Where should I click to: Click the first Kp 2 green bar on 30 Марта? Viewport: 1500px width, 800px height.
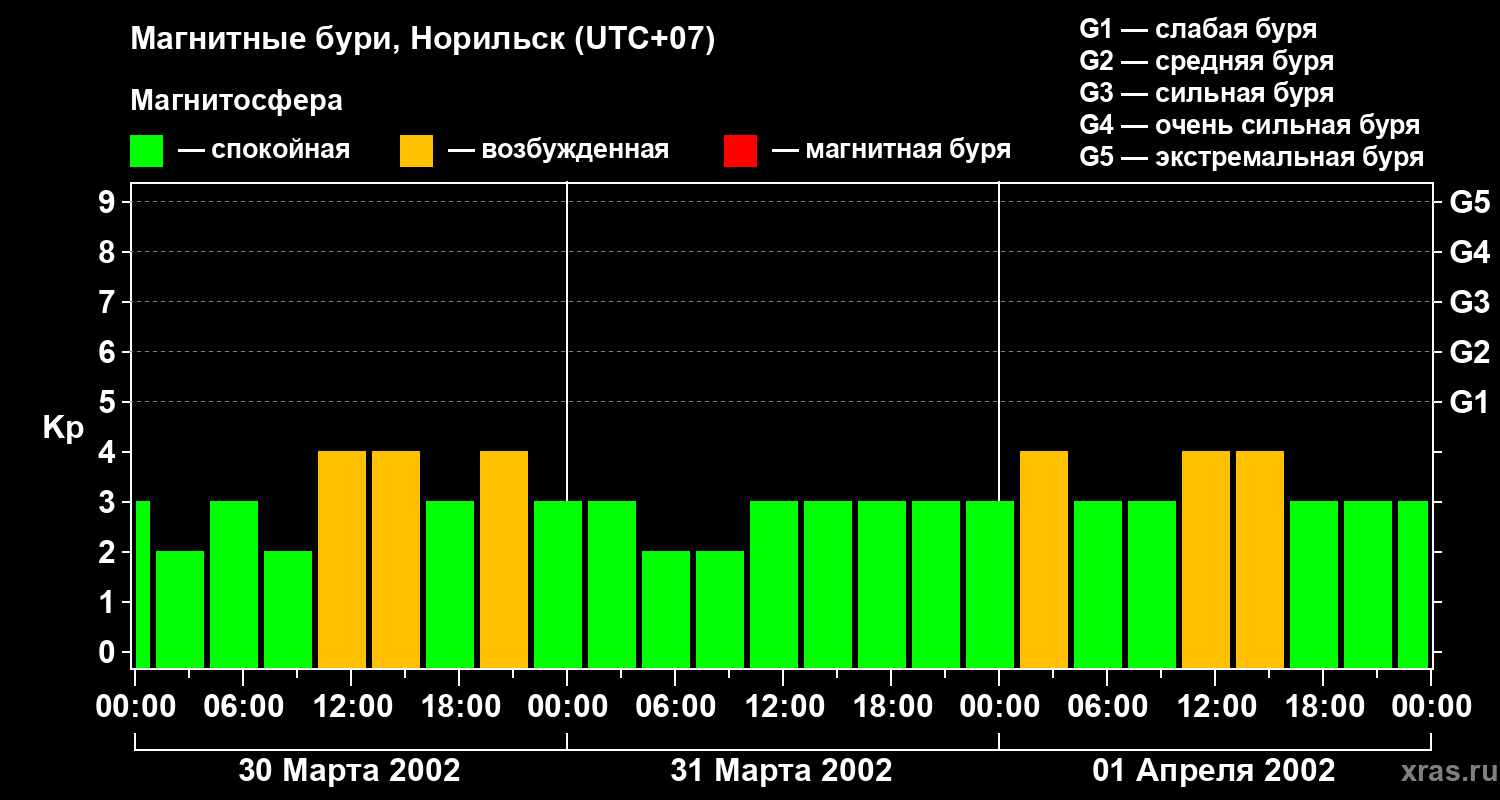coord(180,609)
